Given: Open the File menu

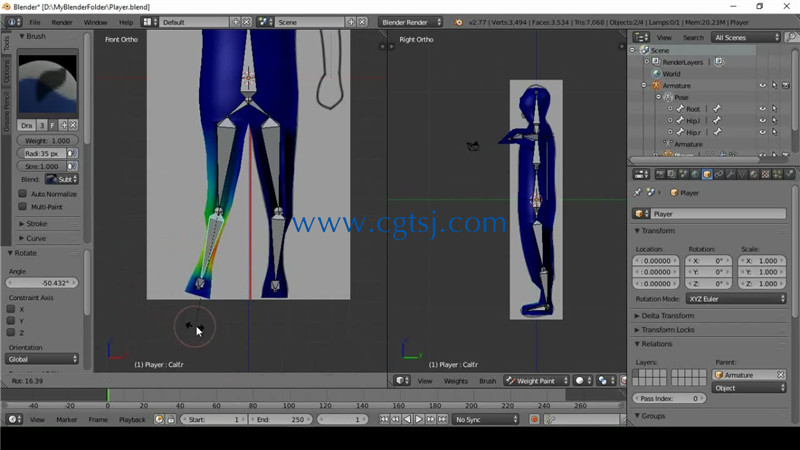Looking at the screenshot, I should 35,22.
